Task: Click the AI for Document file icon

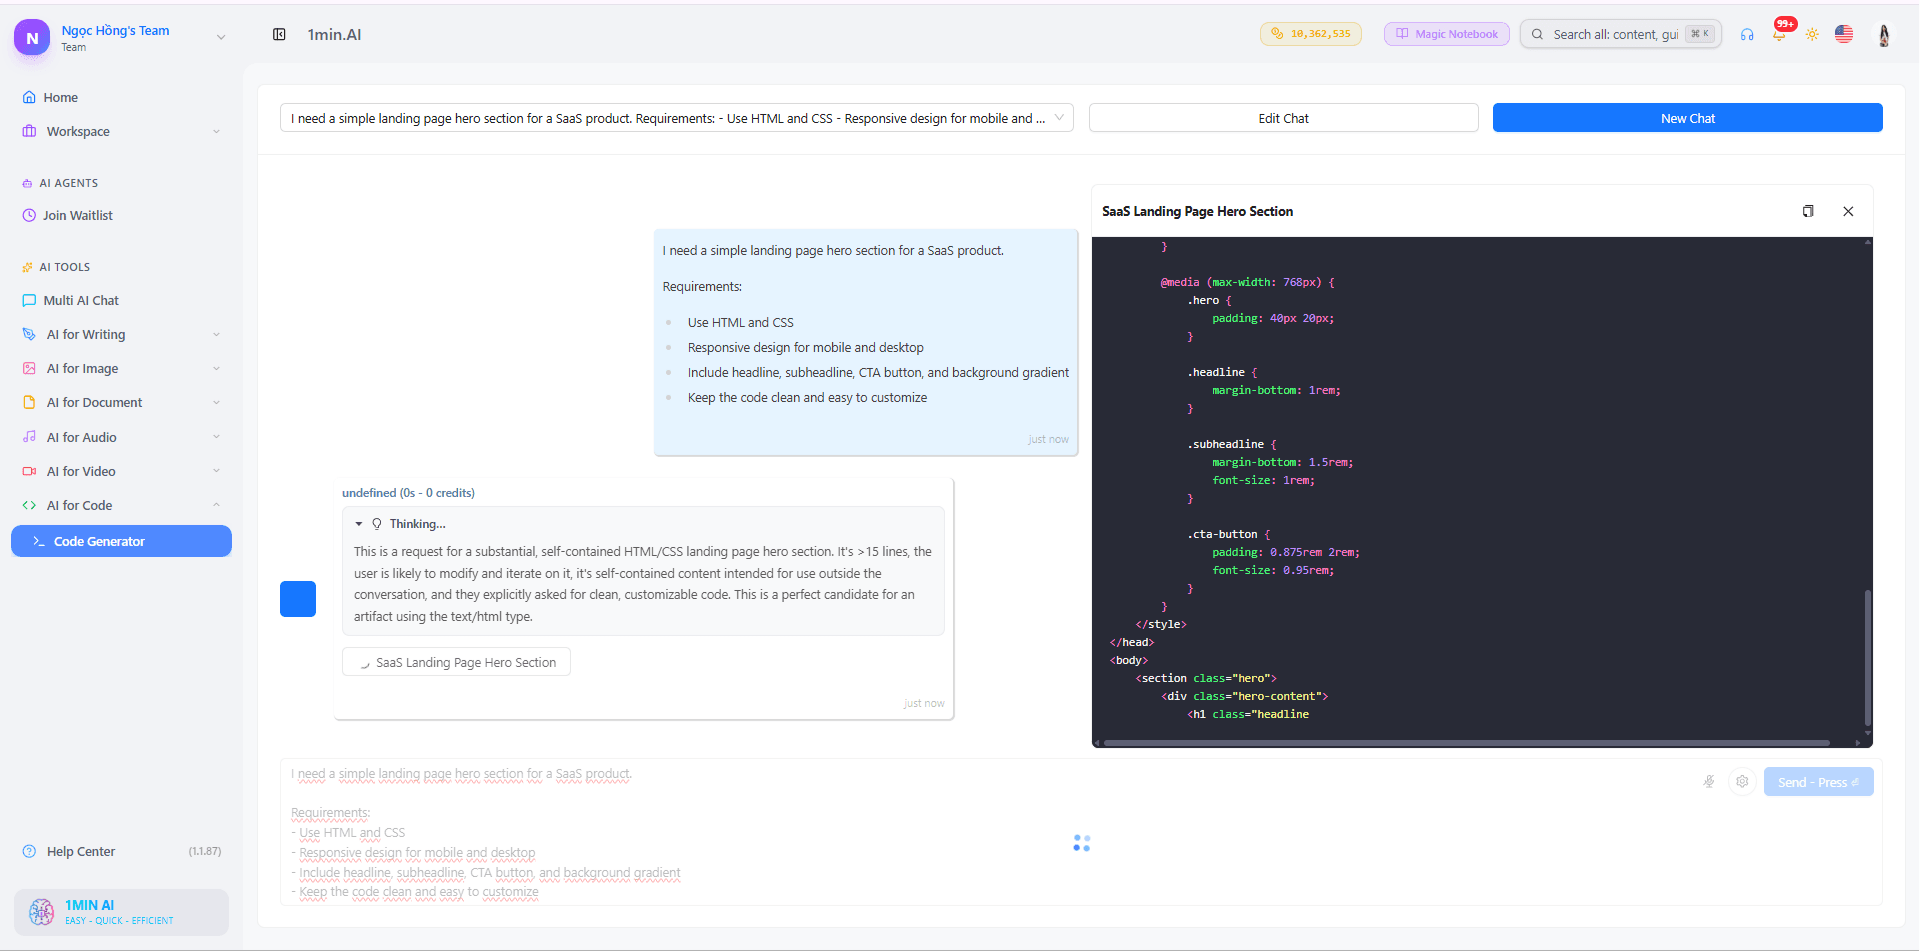Action: click(29, 402)
